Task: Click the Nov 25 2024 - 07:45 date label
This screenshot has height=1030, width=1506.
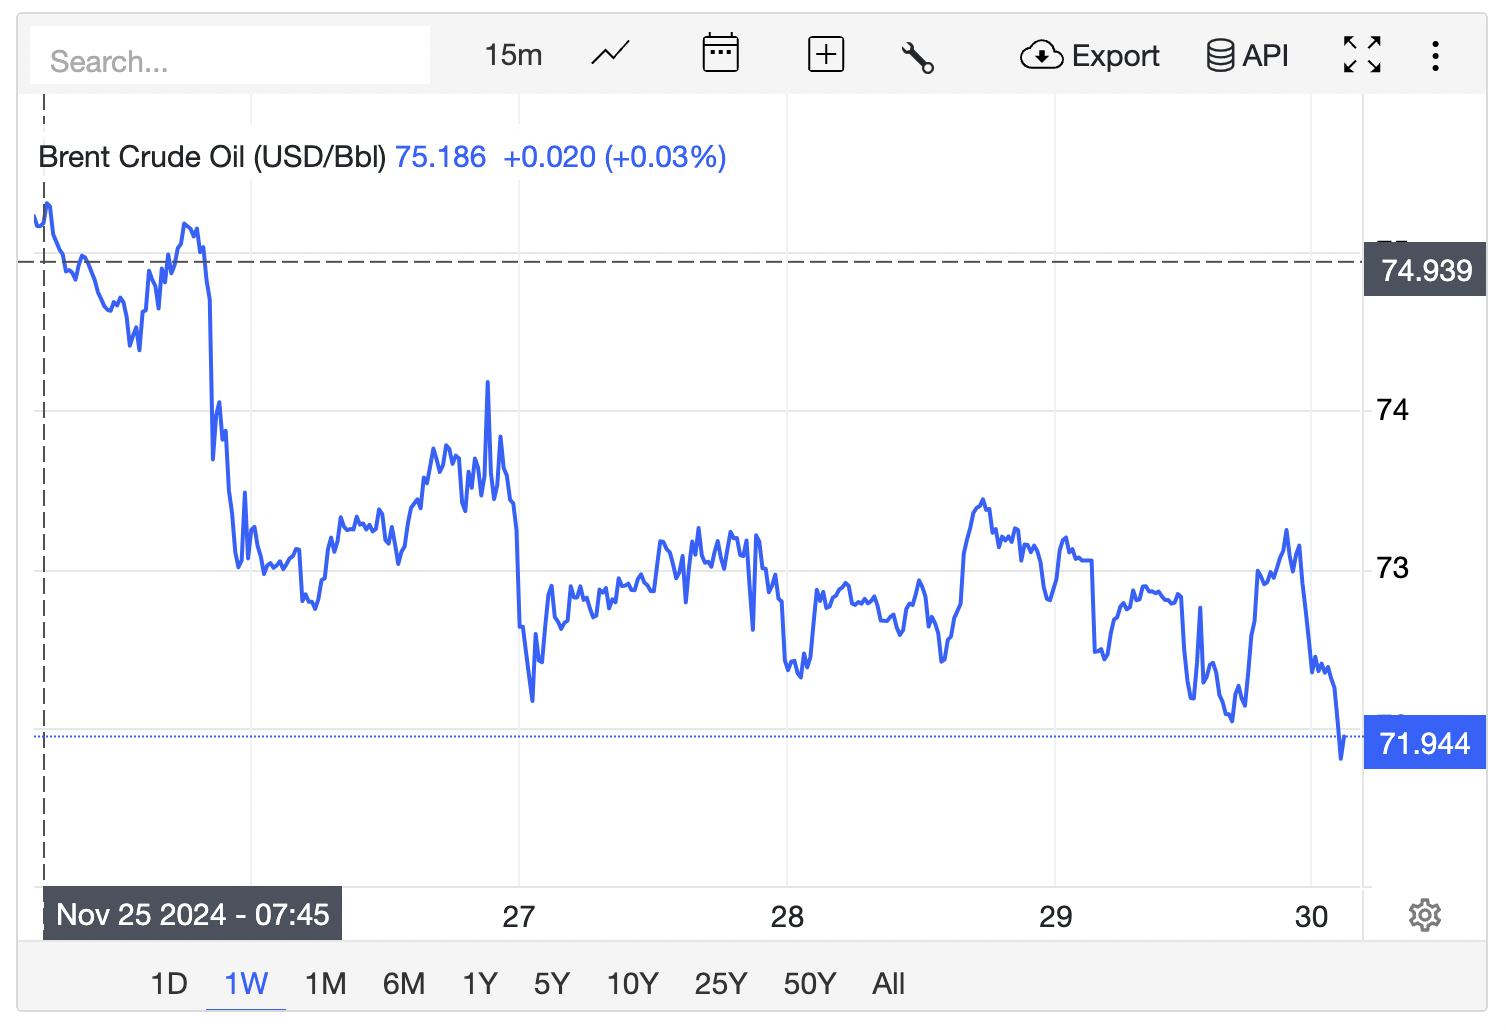Action: coord(192,914)
